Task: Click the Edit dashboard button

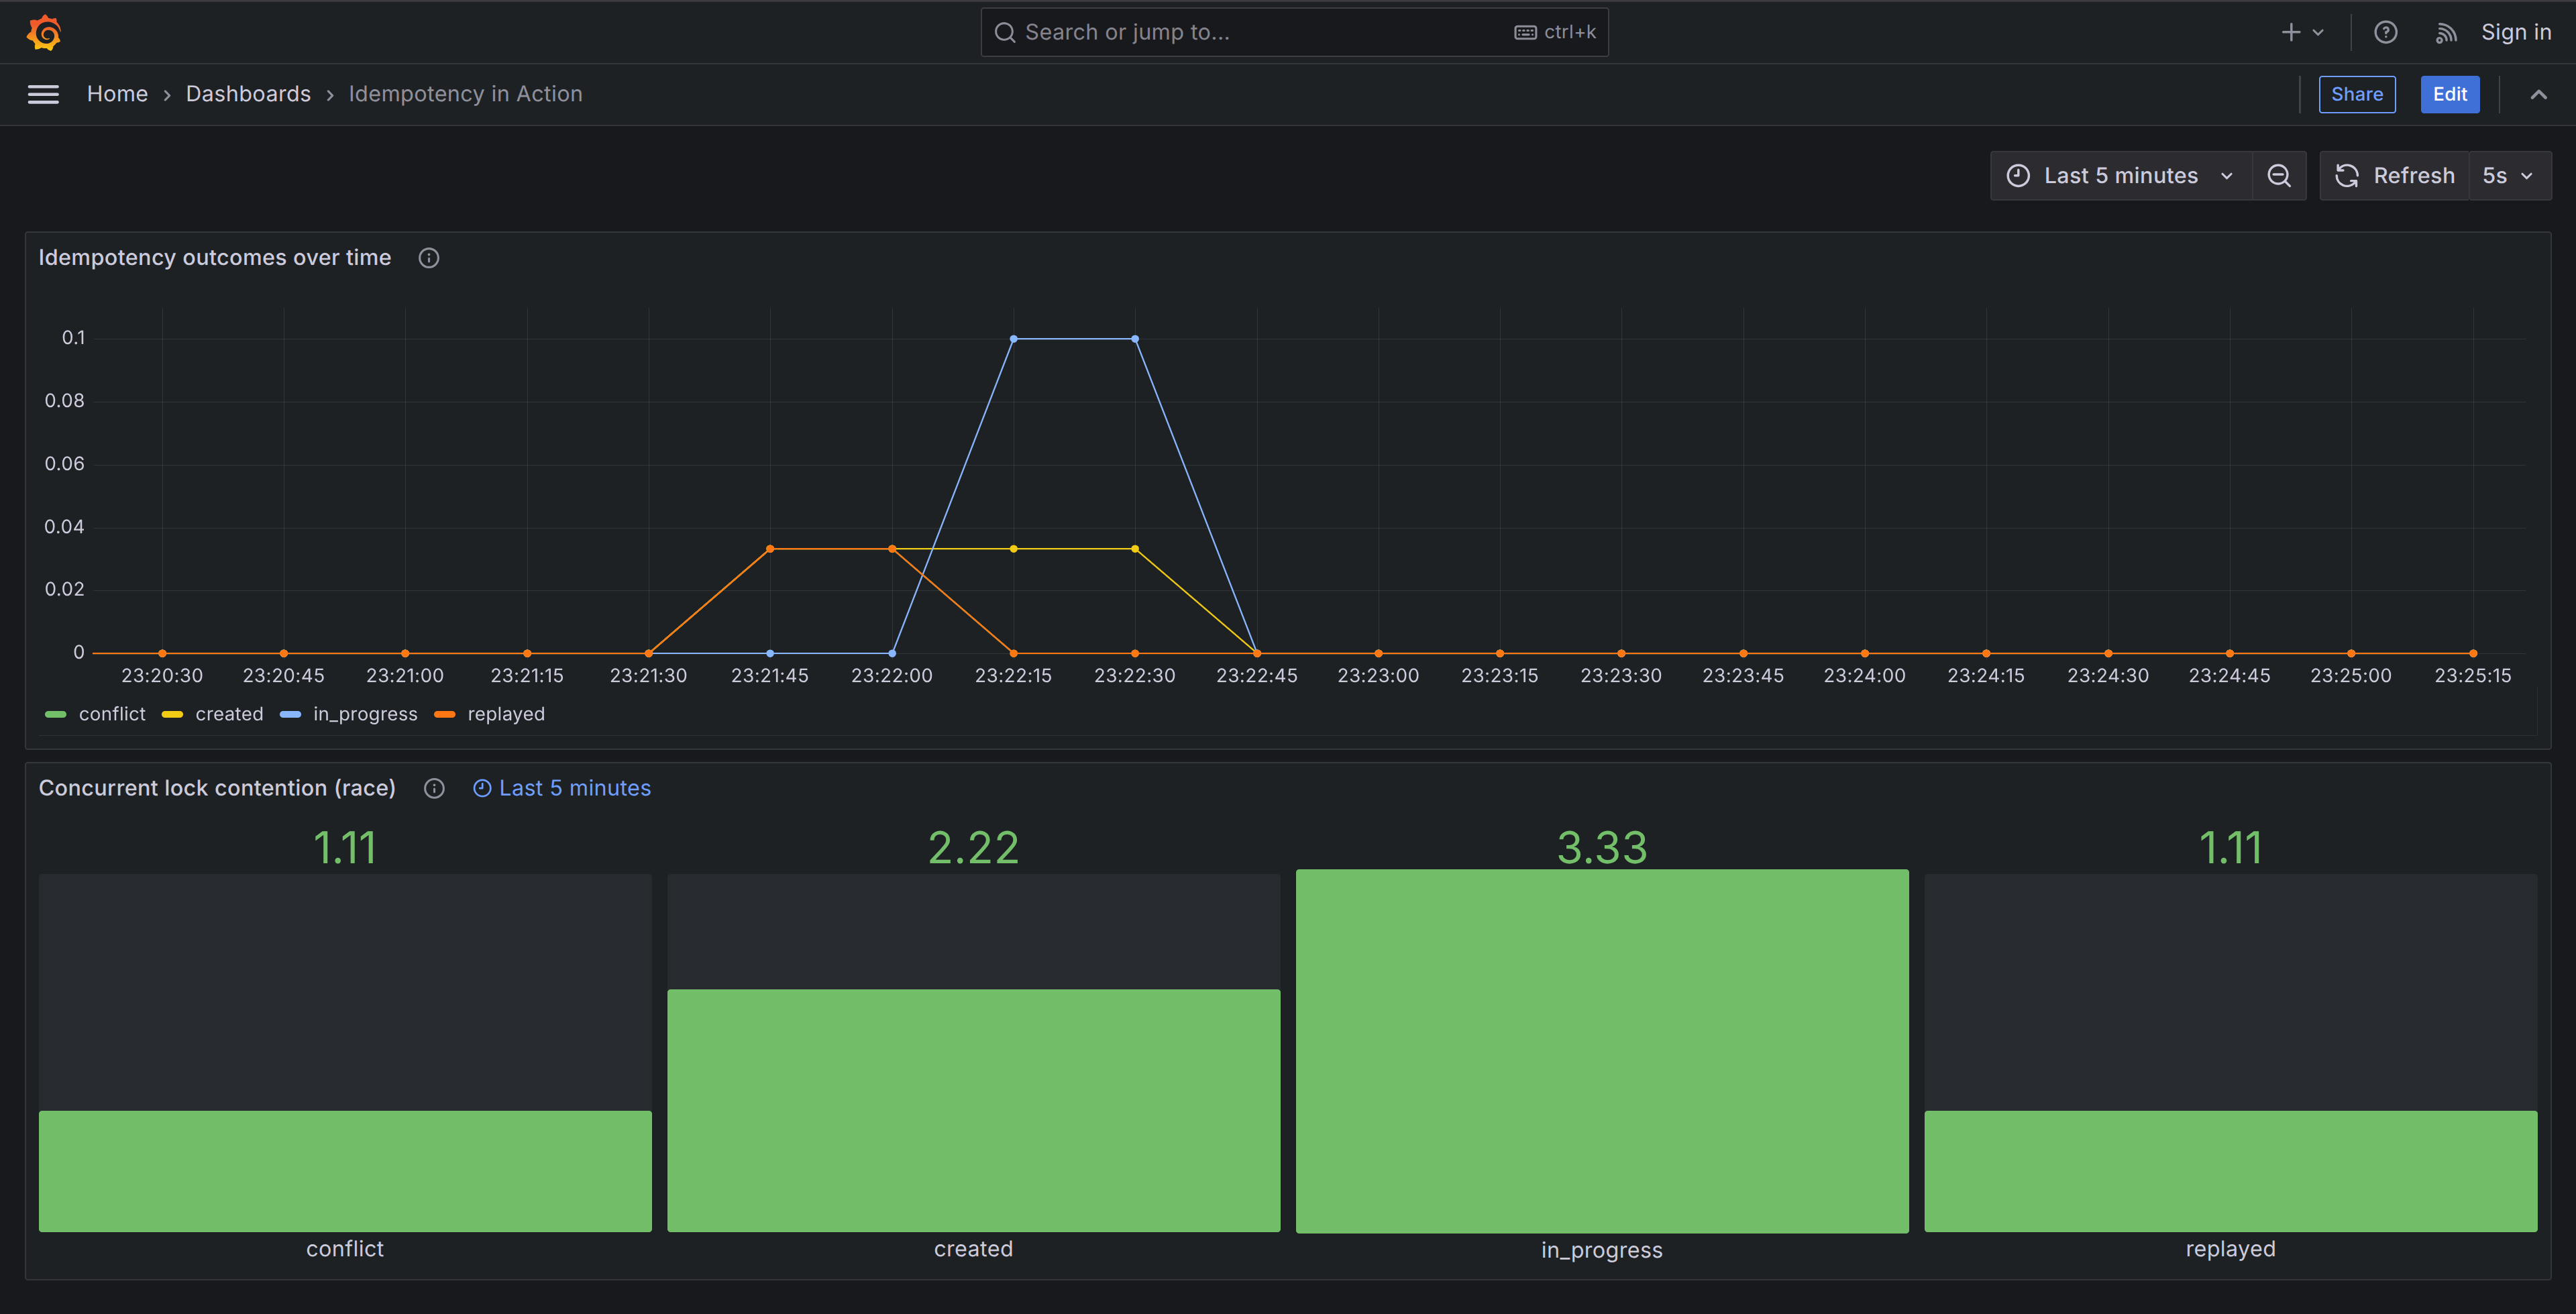Action: [x=2449, y=94]
